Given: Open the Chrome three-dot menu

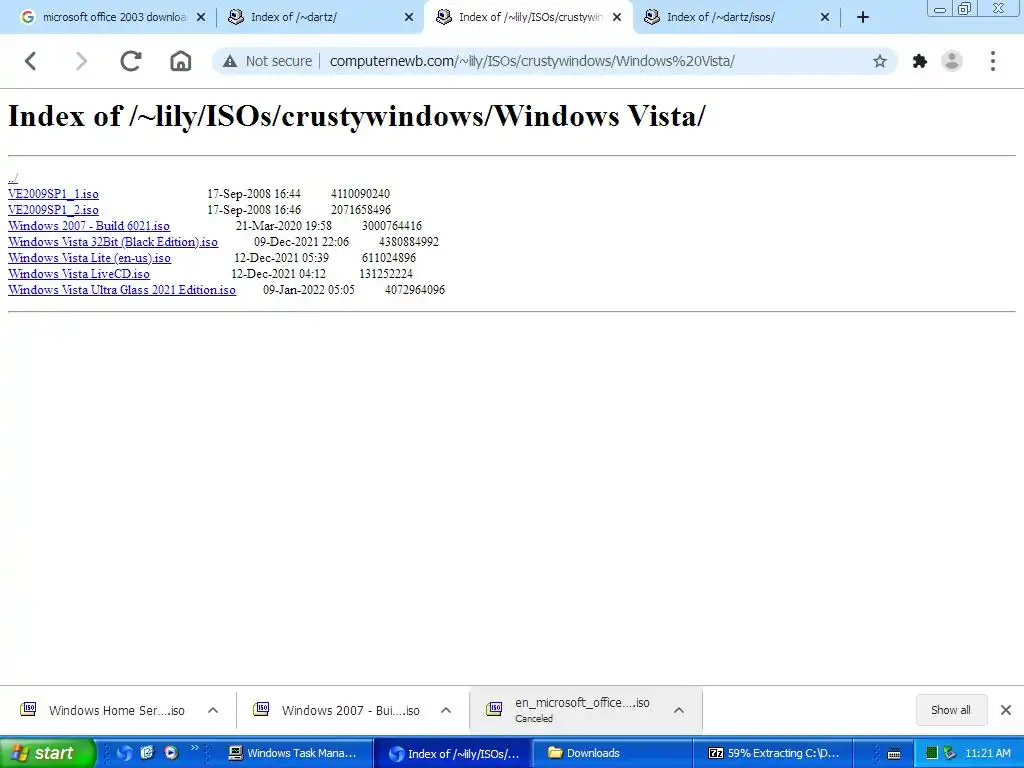Looking at the screenshot, I should coord(993,61).
